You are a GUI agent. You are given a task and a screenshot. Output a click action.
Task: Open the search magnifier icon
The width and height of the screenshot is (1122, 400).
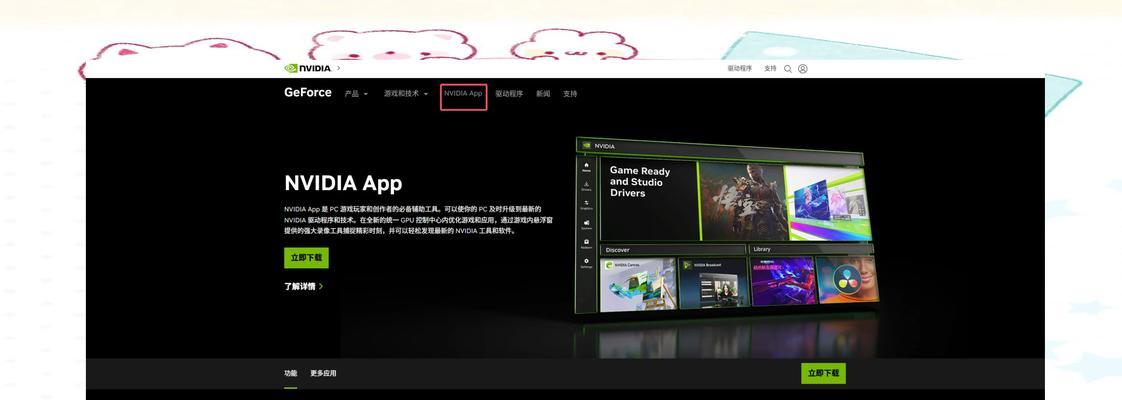coord(788,69)
